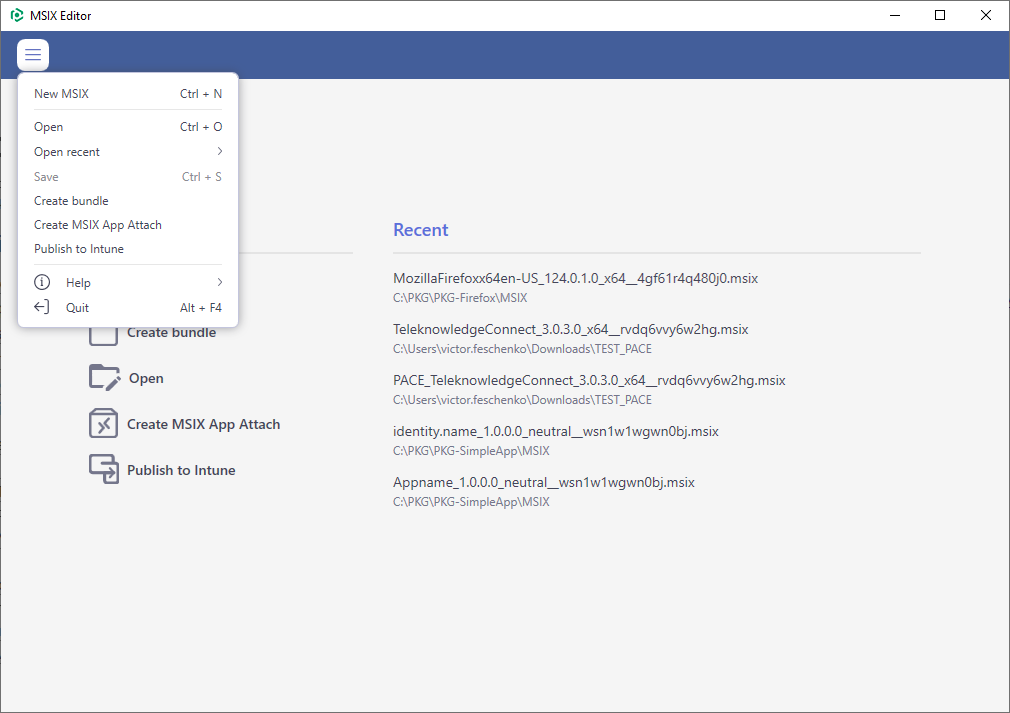Viewport: 1010px width, 713px height.
Task: Toggle the hamburger menu button
Action: point(33,55)
